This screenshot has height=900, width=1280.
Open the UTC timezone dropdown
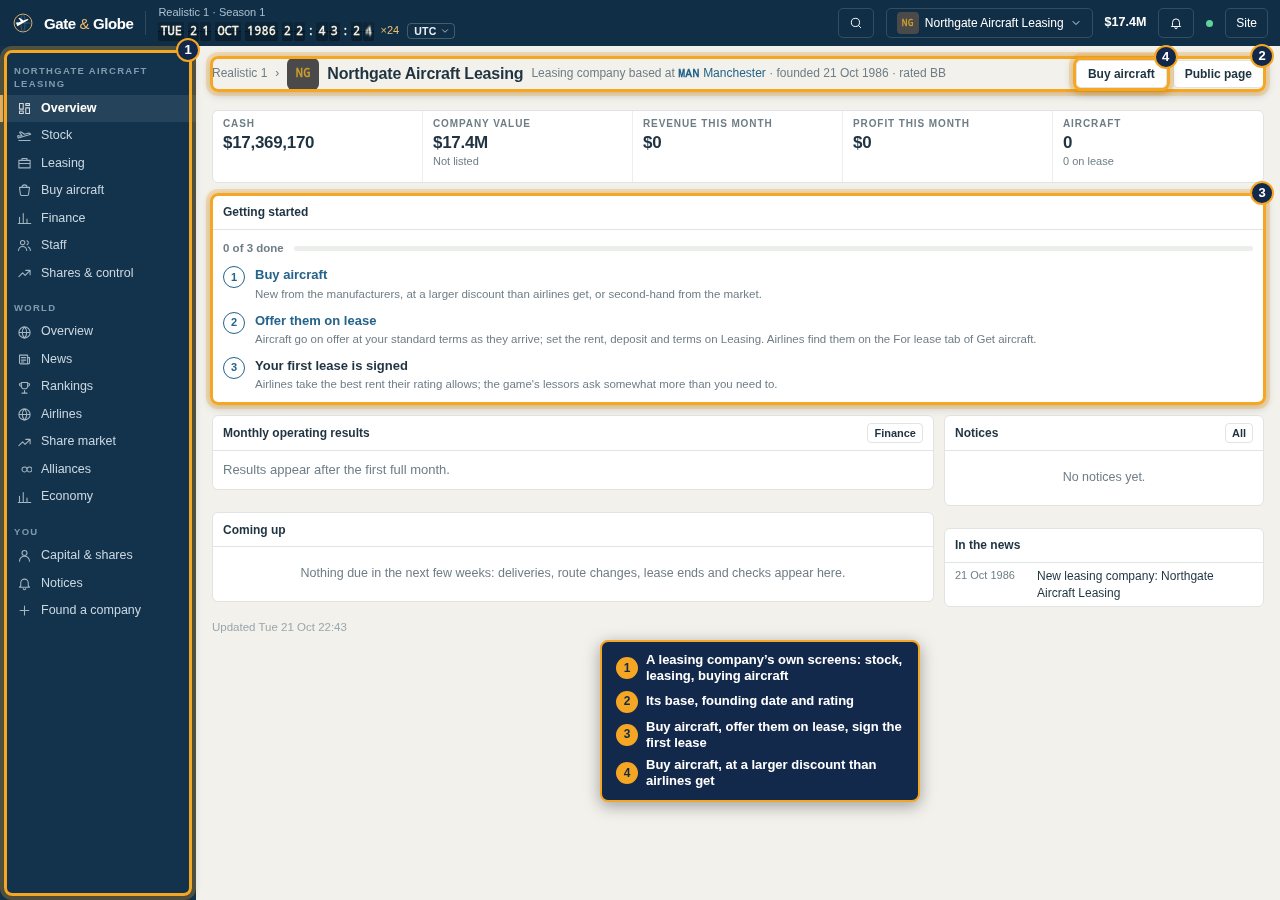pyautogui.click(x=431, y=31)
